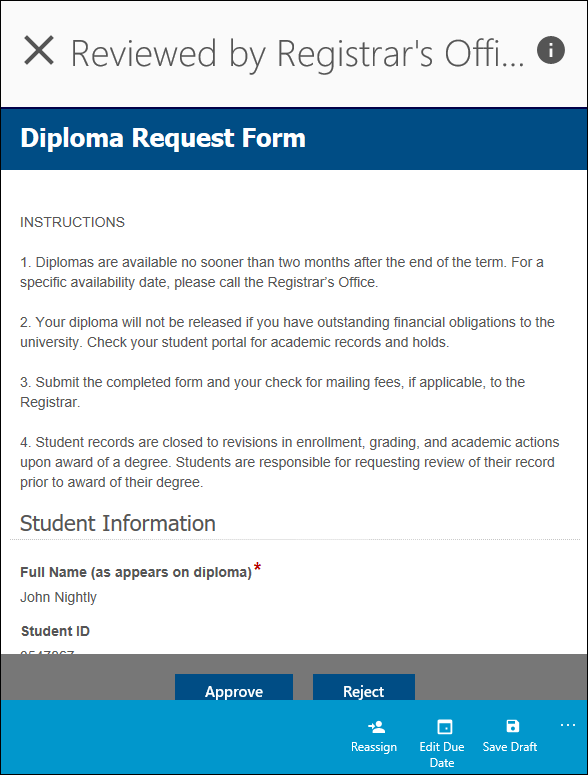Click the Edit Due Date calendar icon
588x775 pixels.
tap(445, 727)
